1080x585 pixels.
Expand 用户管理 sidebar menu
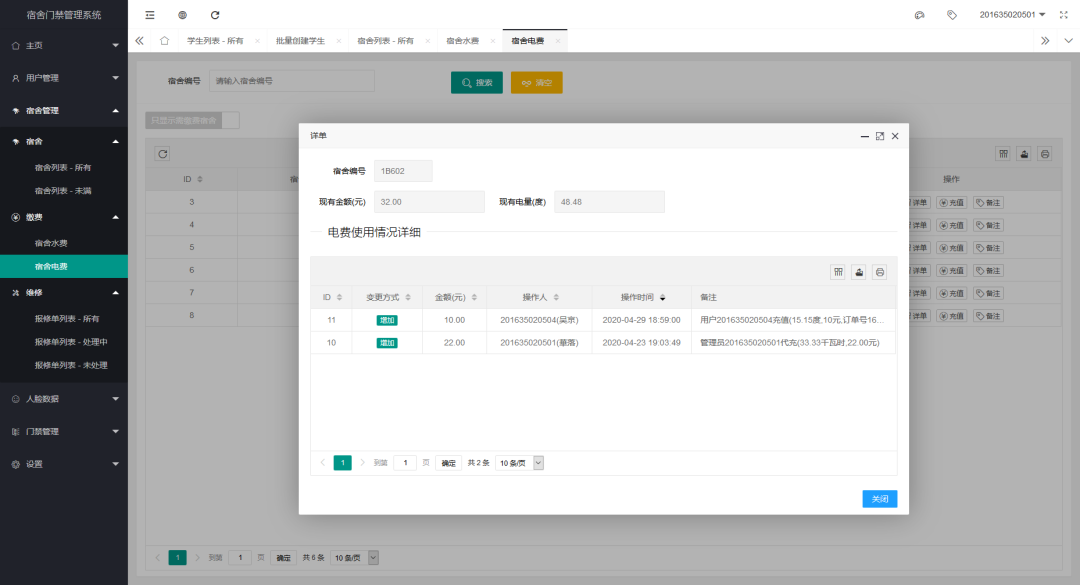click(x=64, y=78)
